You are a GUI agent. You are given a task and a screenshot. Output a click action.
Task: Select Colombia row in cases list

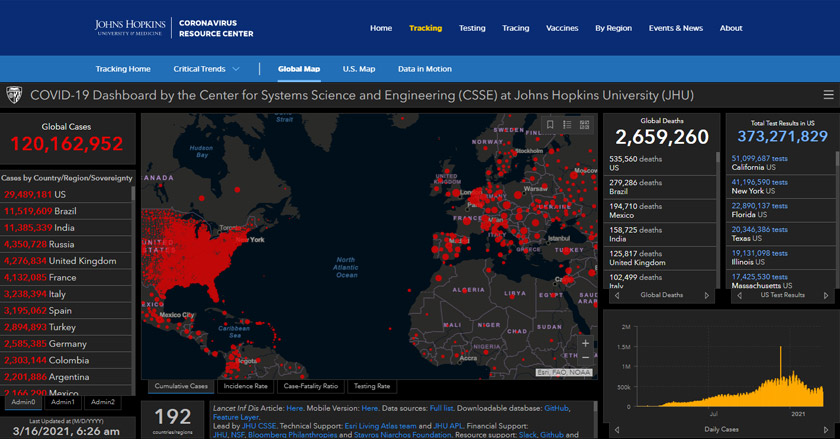(x=65, y=361)
